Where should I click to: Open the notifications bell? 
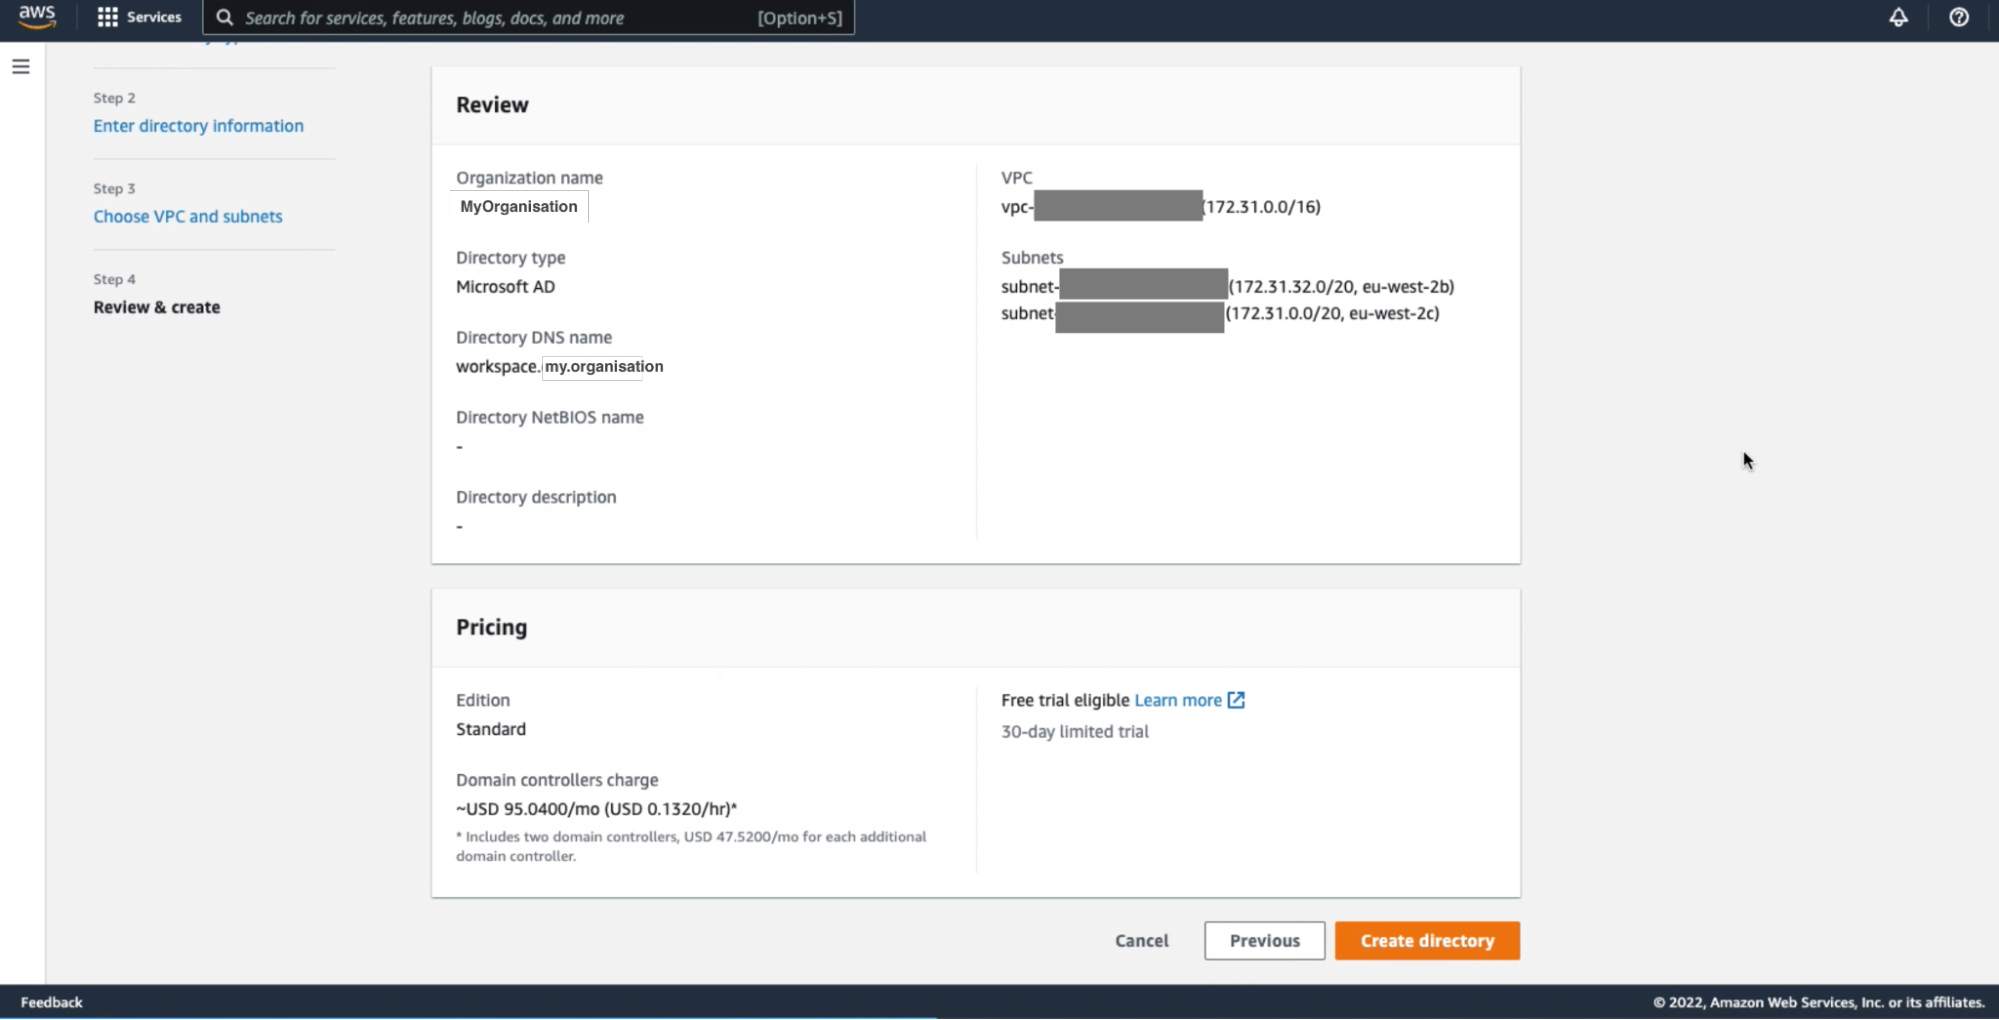pyautogui.click(x=1898, y=17)
